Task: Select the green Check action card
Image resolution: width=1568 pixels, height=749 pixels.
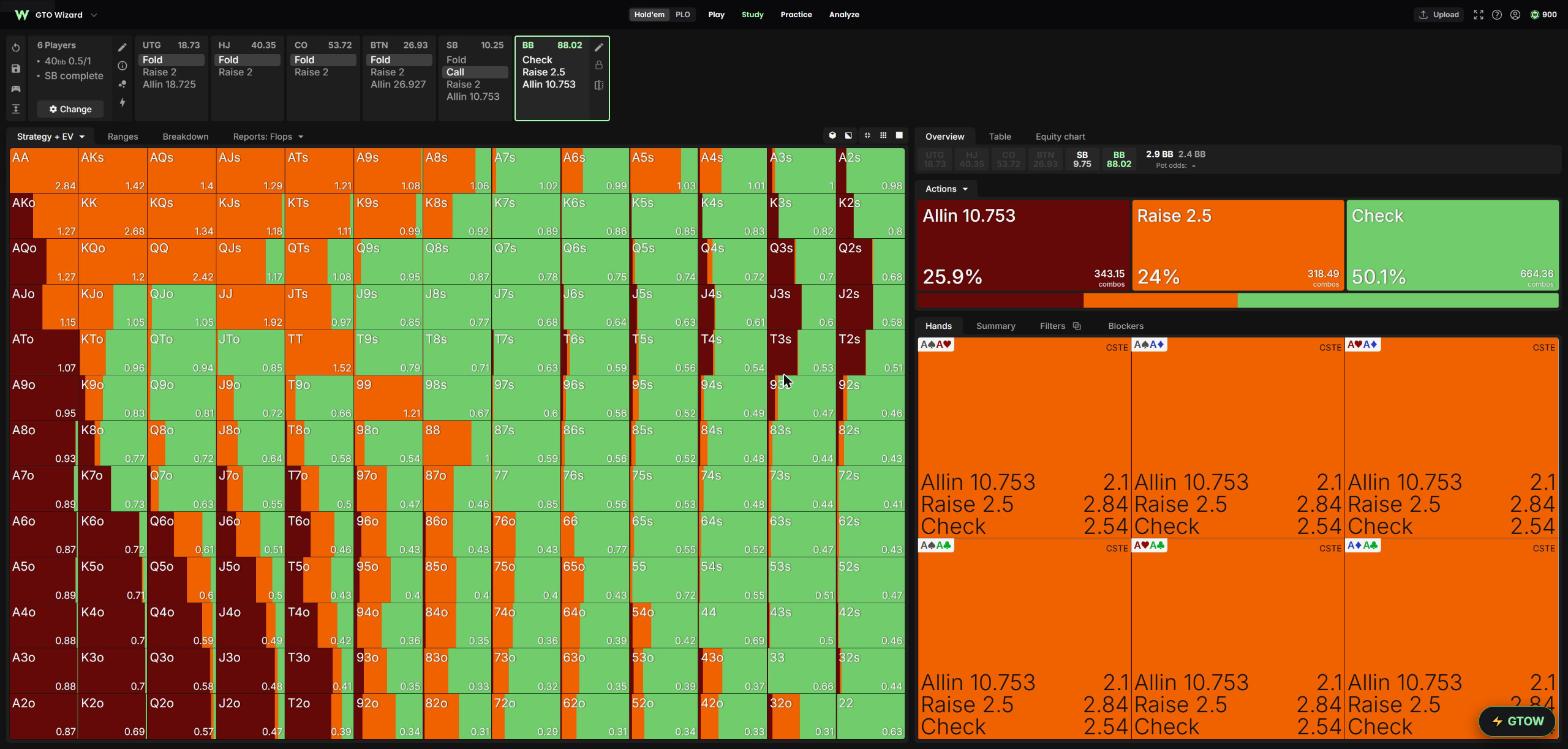Action: pos(1452,245)
